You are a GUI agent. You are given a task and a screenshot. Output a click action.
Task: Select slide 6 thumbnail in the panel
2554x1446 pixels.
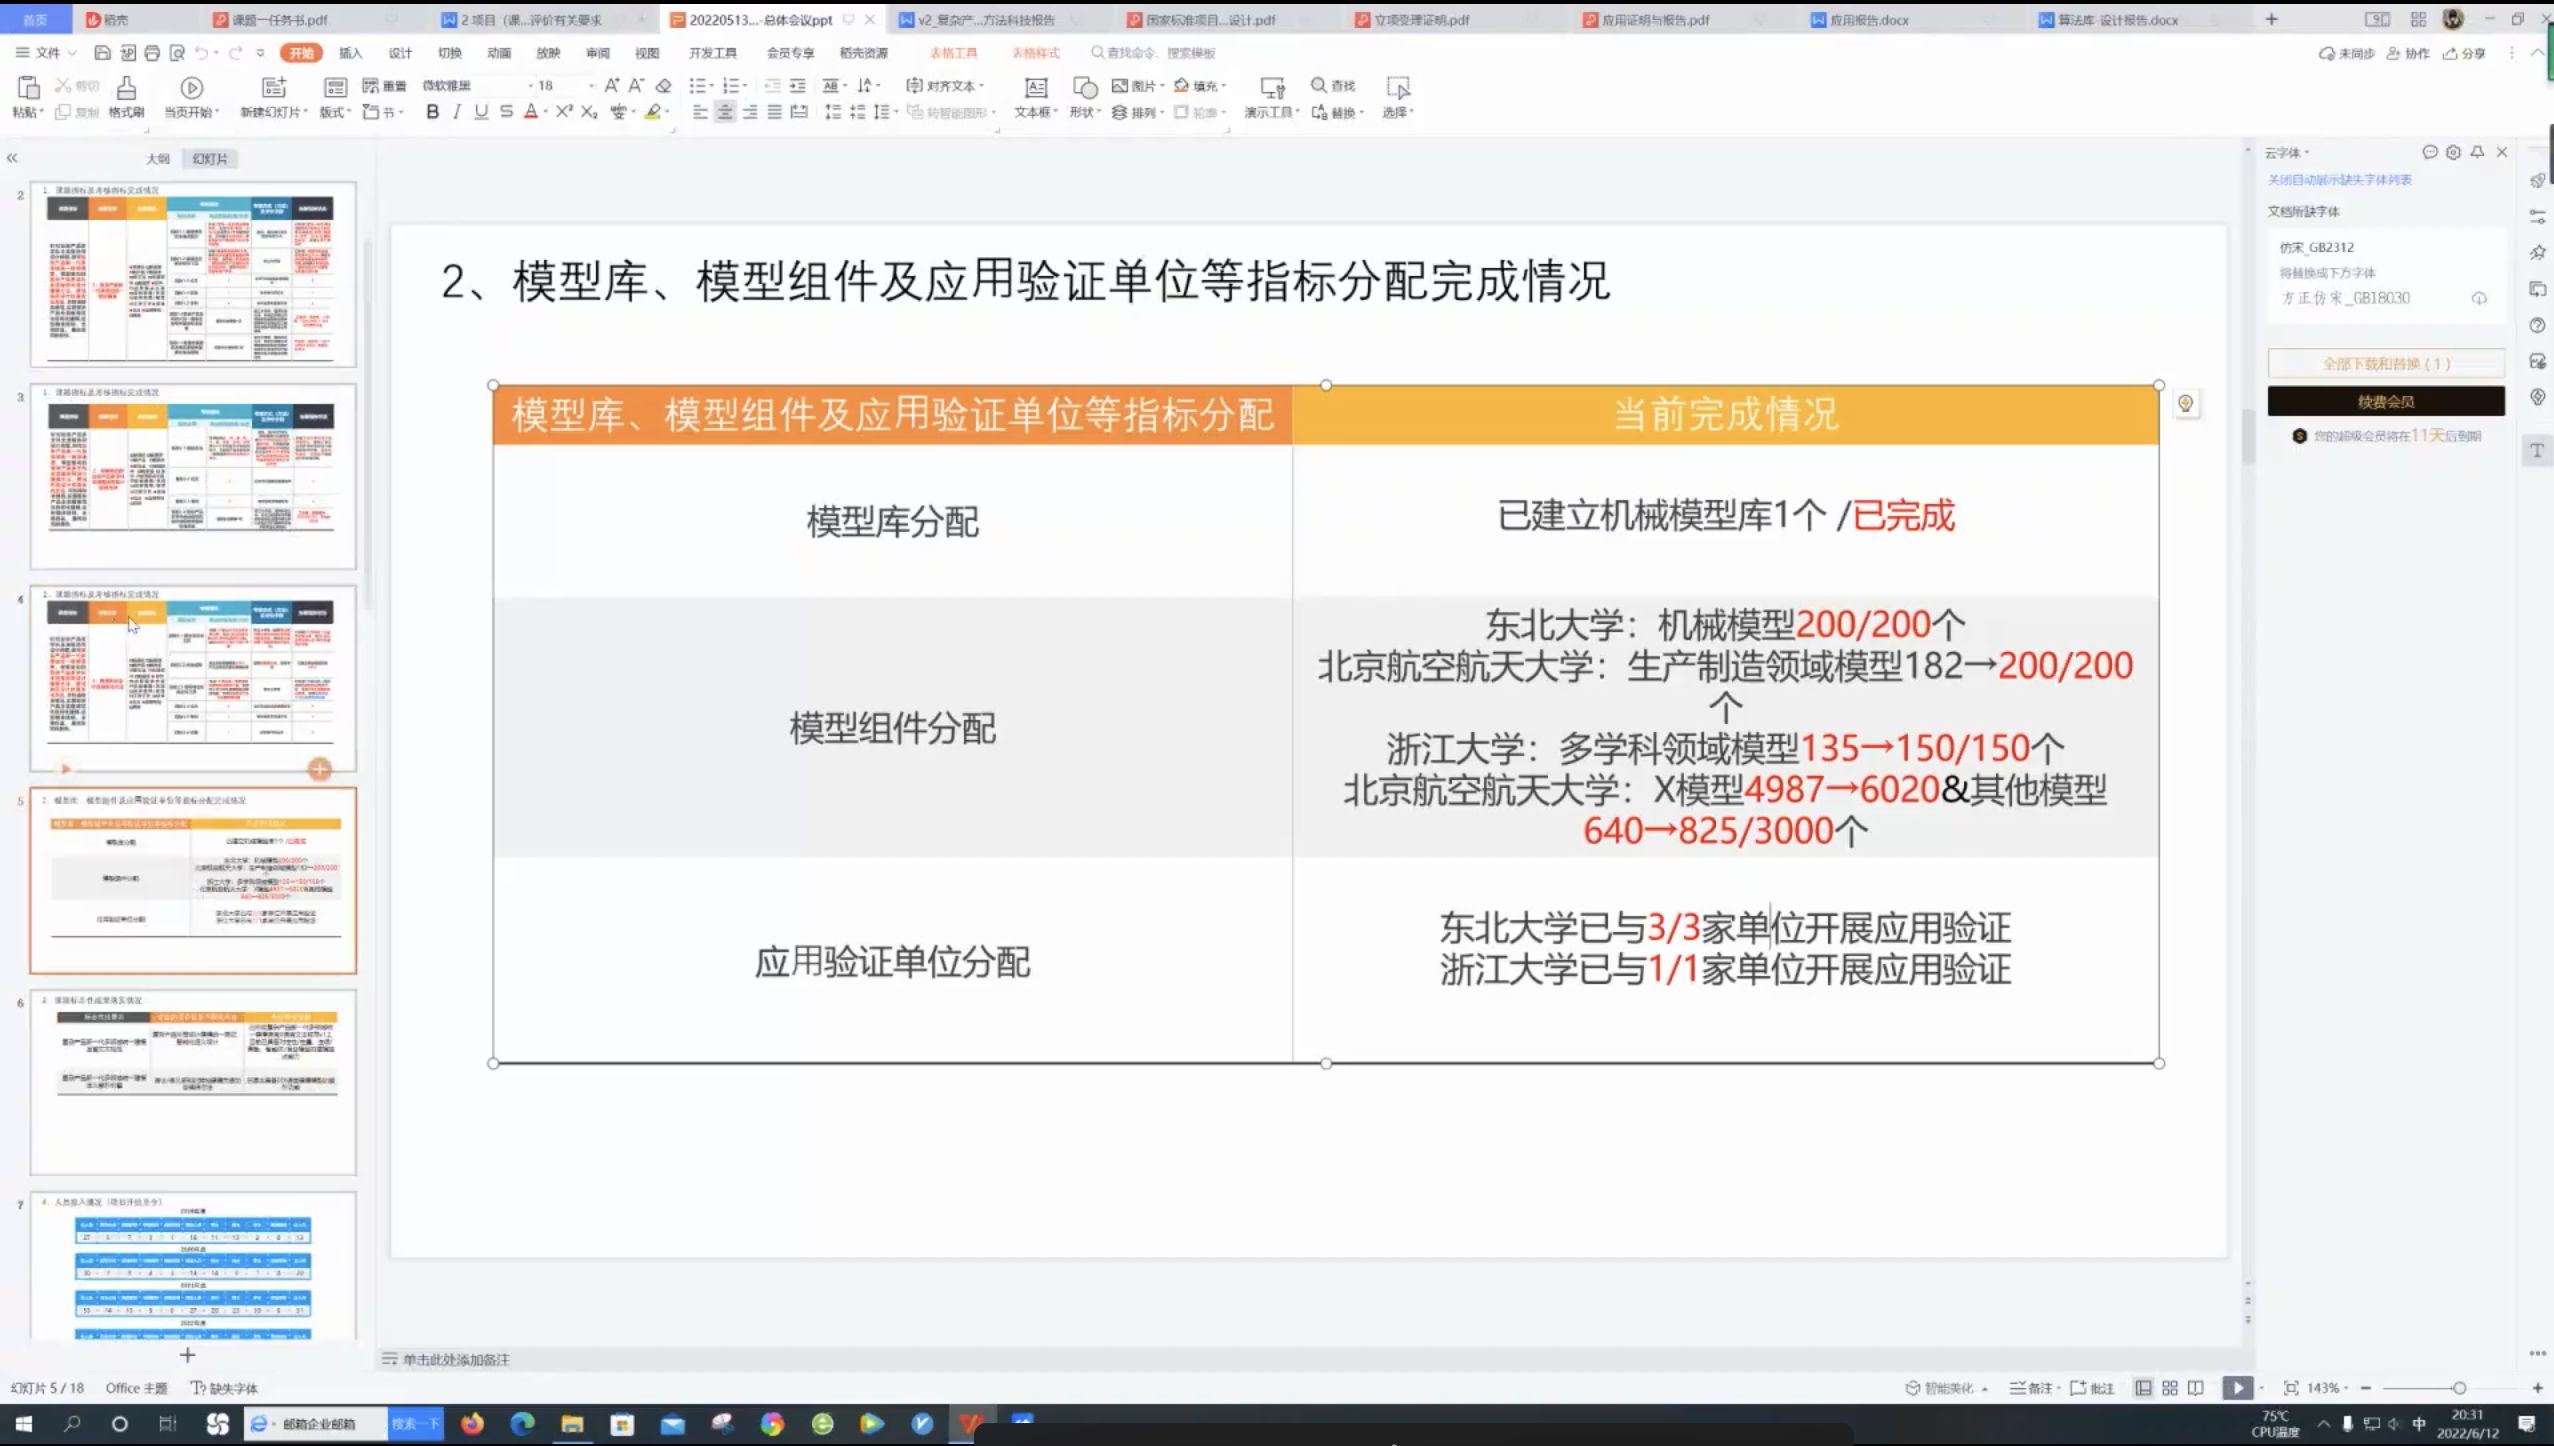193,1082
